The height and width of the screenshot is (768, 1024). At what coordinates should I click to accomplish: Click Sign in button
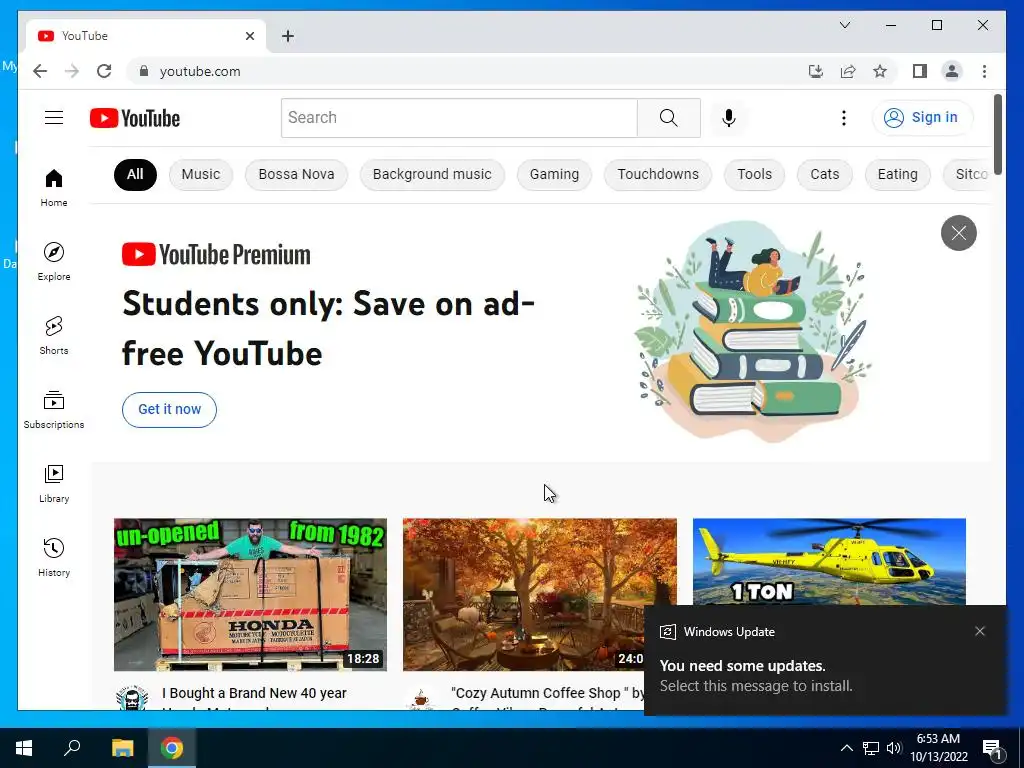coord(922,118)
